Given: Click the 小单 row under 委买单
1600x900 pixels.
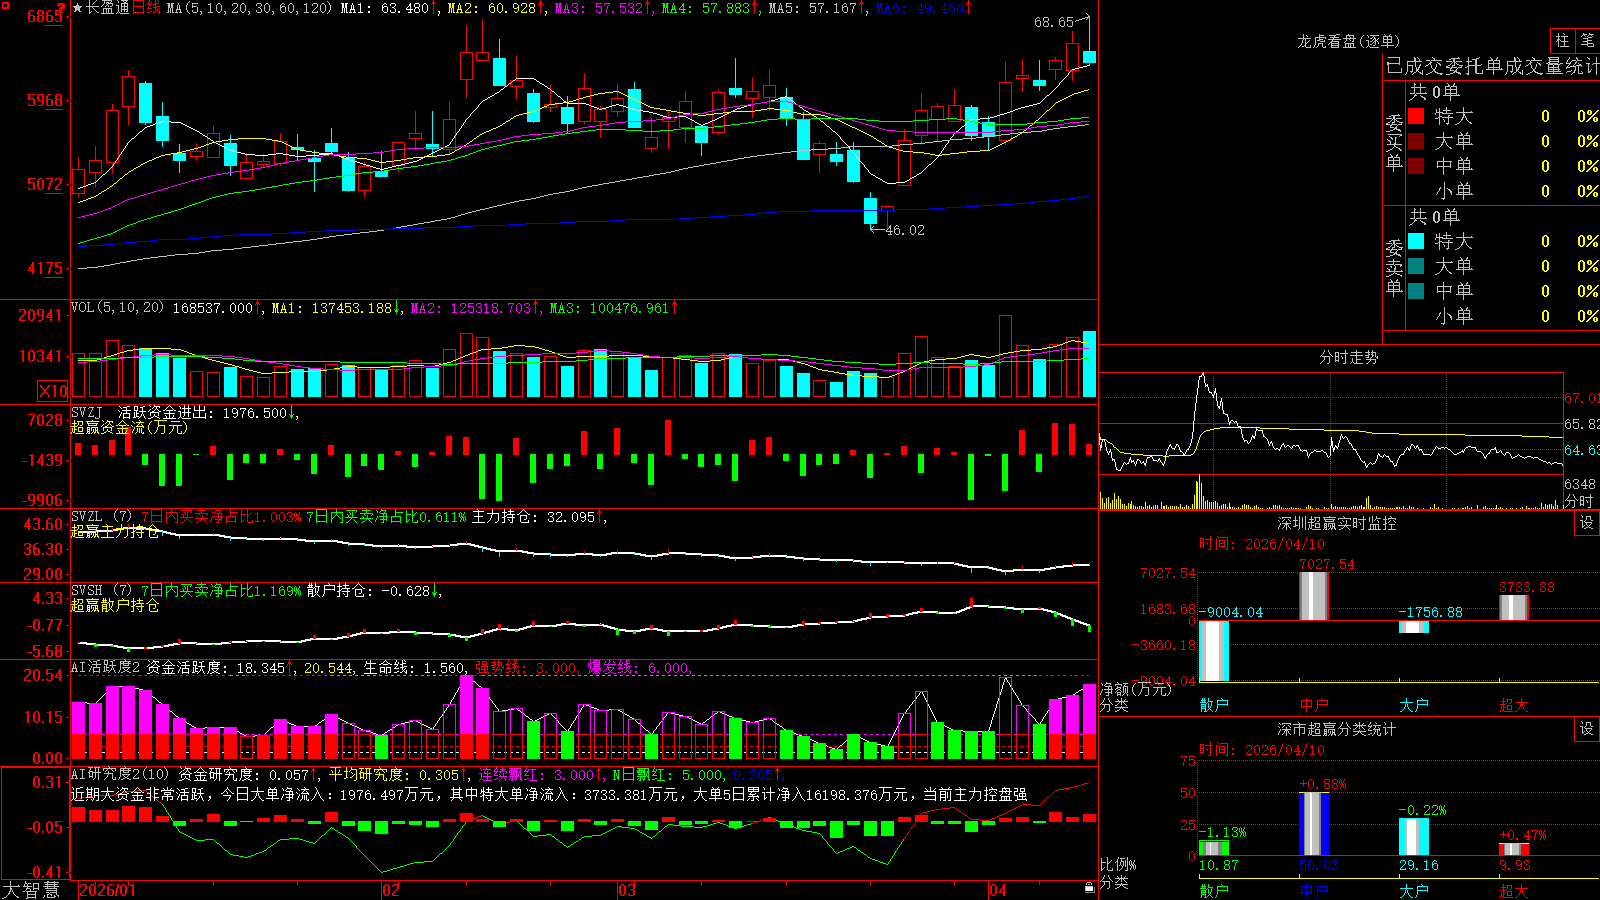Looking at the screenshot, I should [1502, 190].
